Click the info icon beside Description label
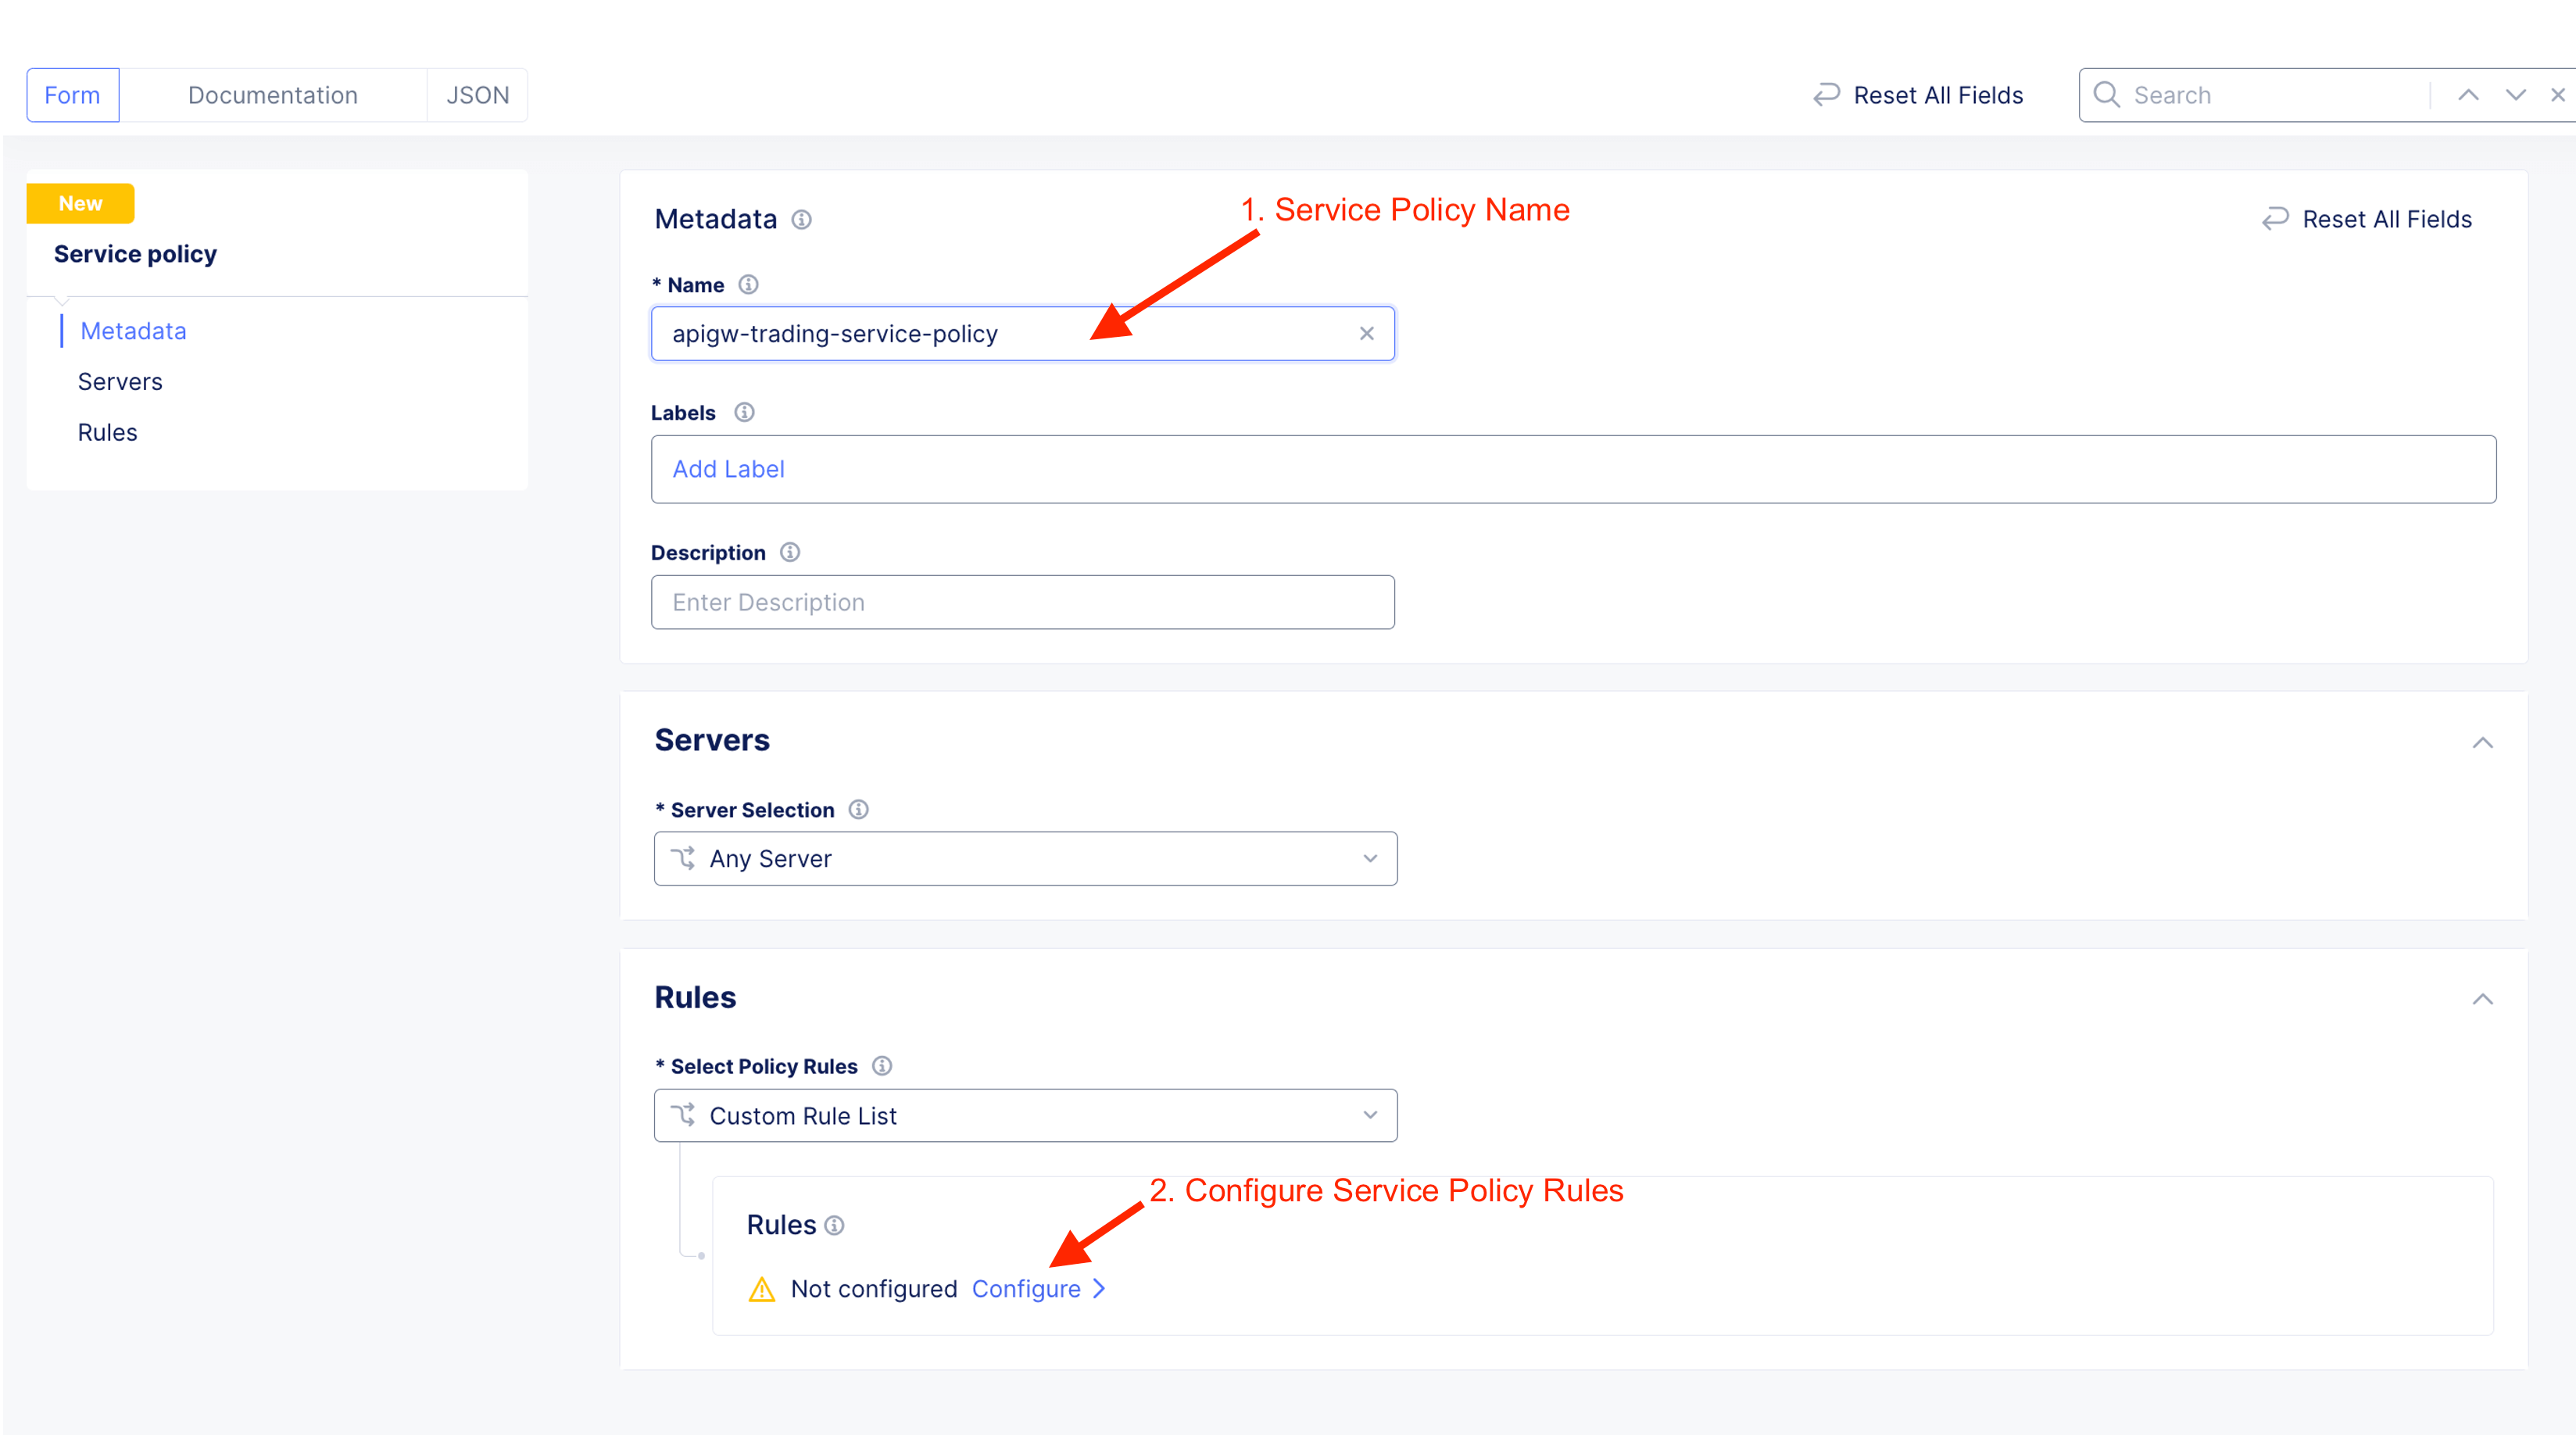The width and height of the screenshot is (2576, 1435). (790, 552)
